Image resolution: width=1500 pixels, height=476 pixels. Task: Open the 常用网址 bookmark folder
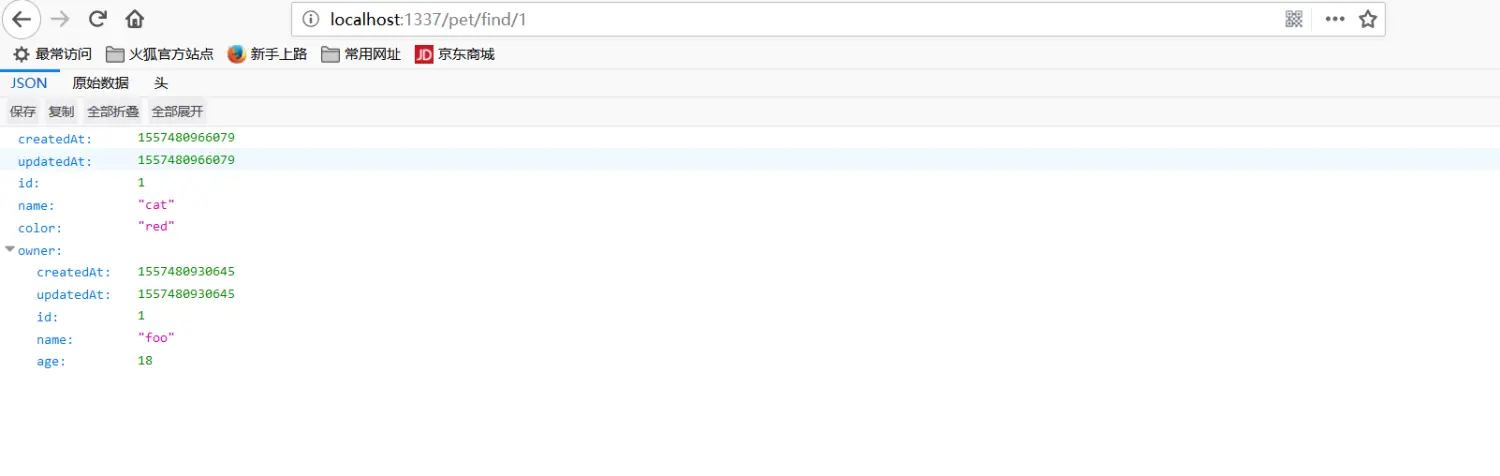coord(361,54)
